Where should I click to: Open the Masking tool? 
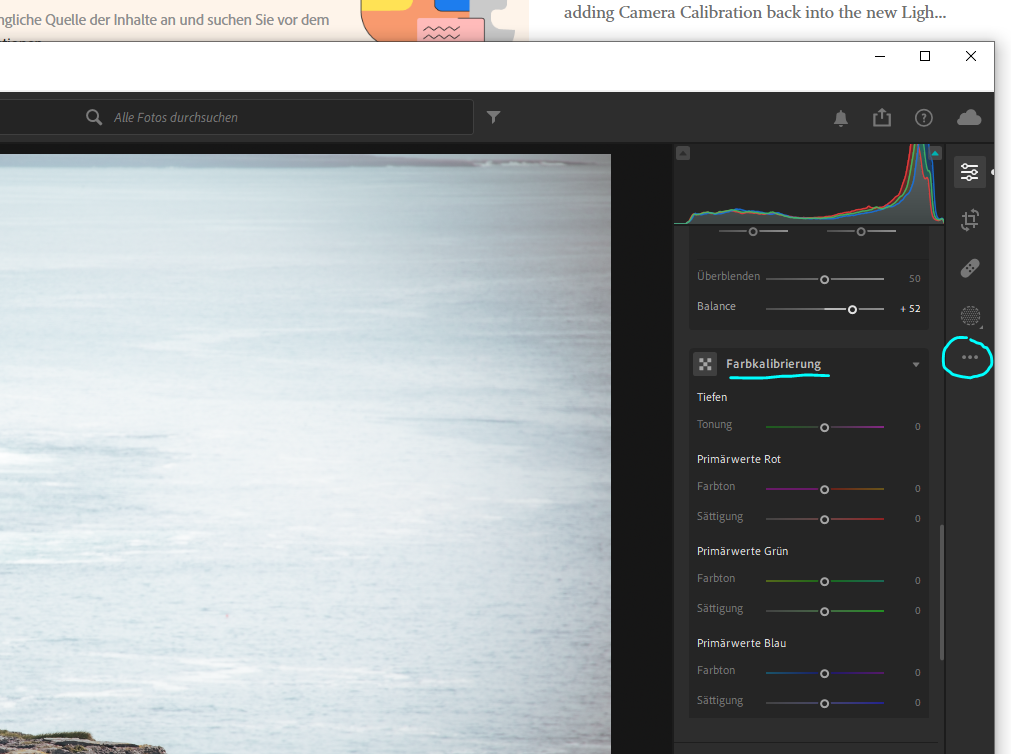(x=967, y=316)
